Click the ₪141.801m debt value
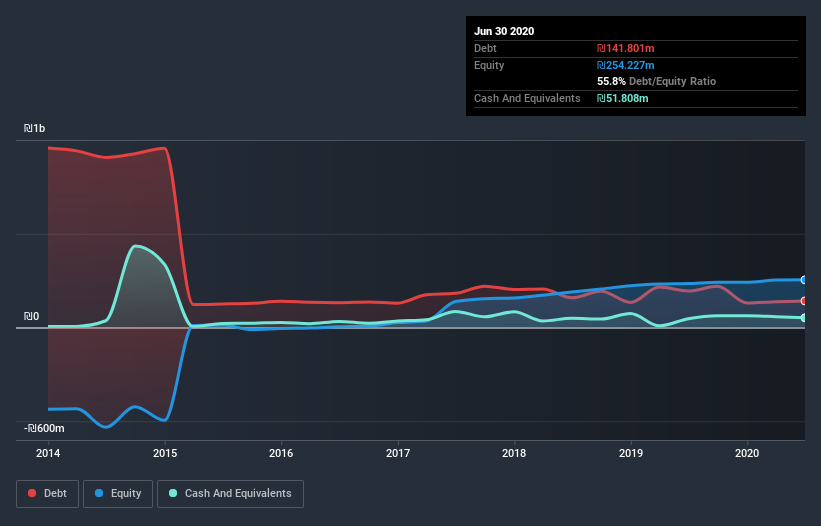Screen dimensions: 821x526 [x=626, y=48]
